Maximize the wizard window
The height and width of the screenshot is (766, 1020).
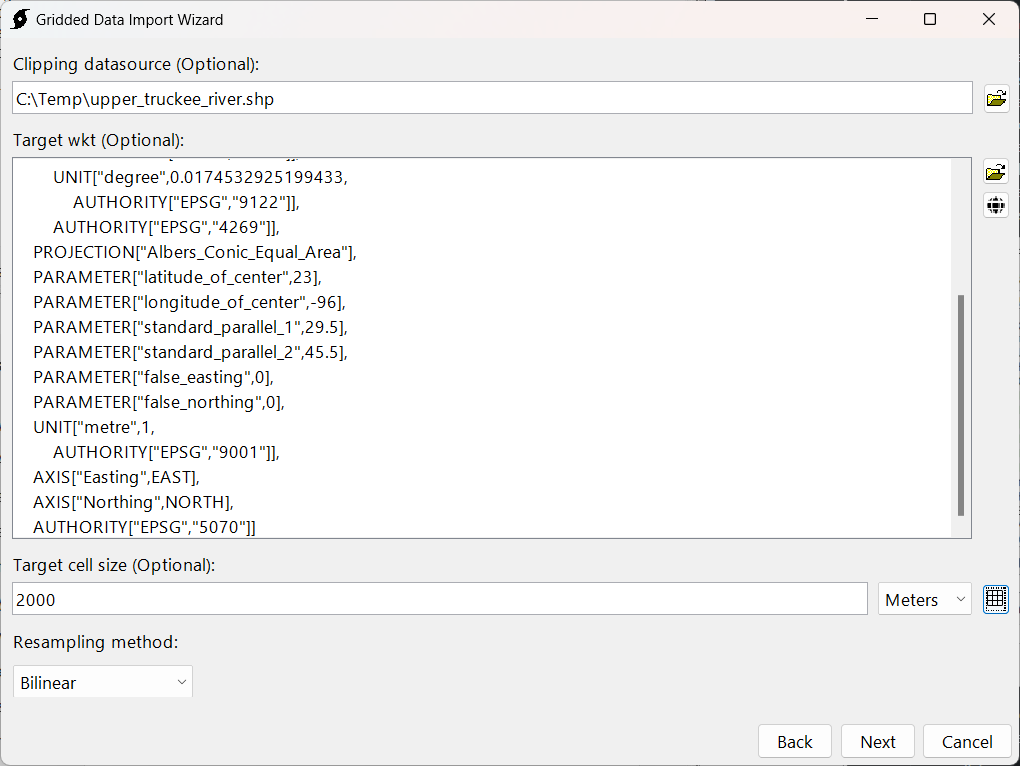pos(930,19)
